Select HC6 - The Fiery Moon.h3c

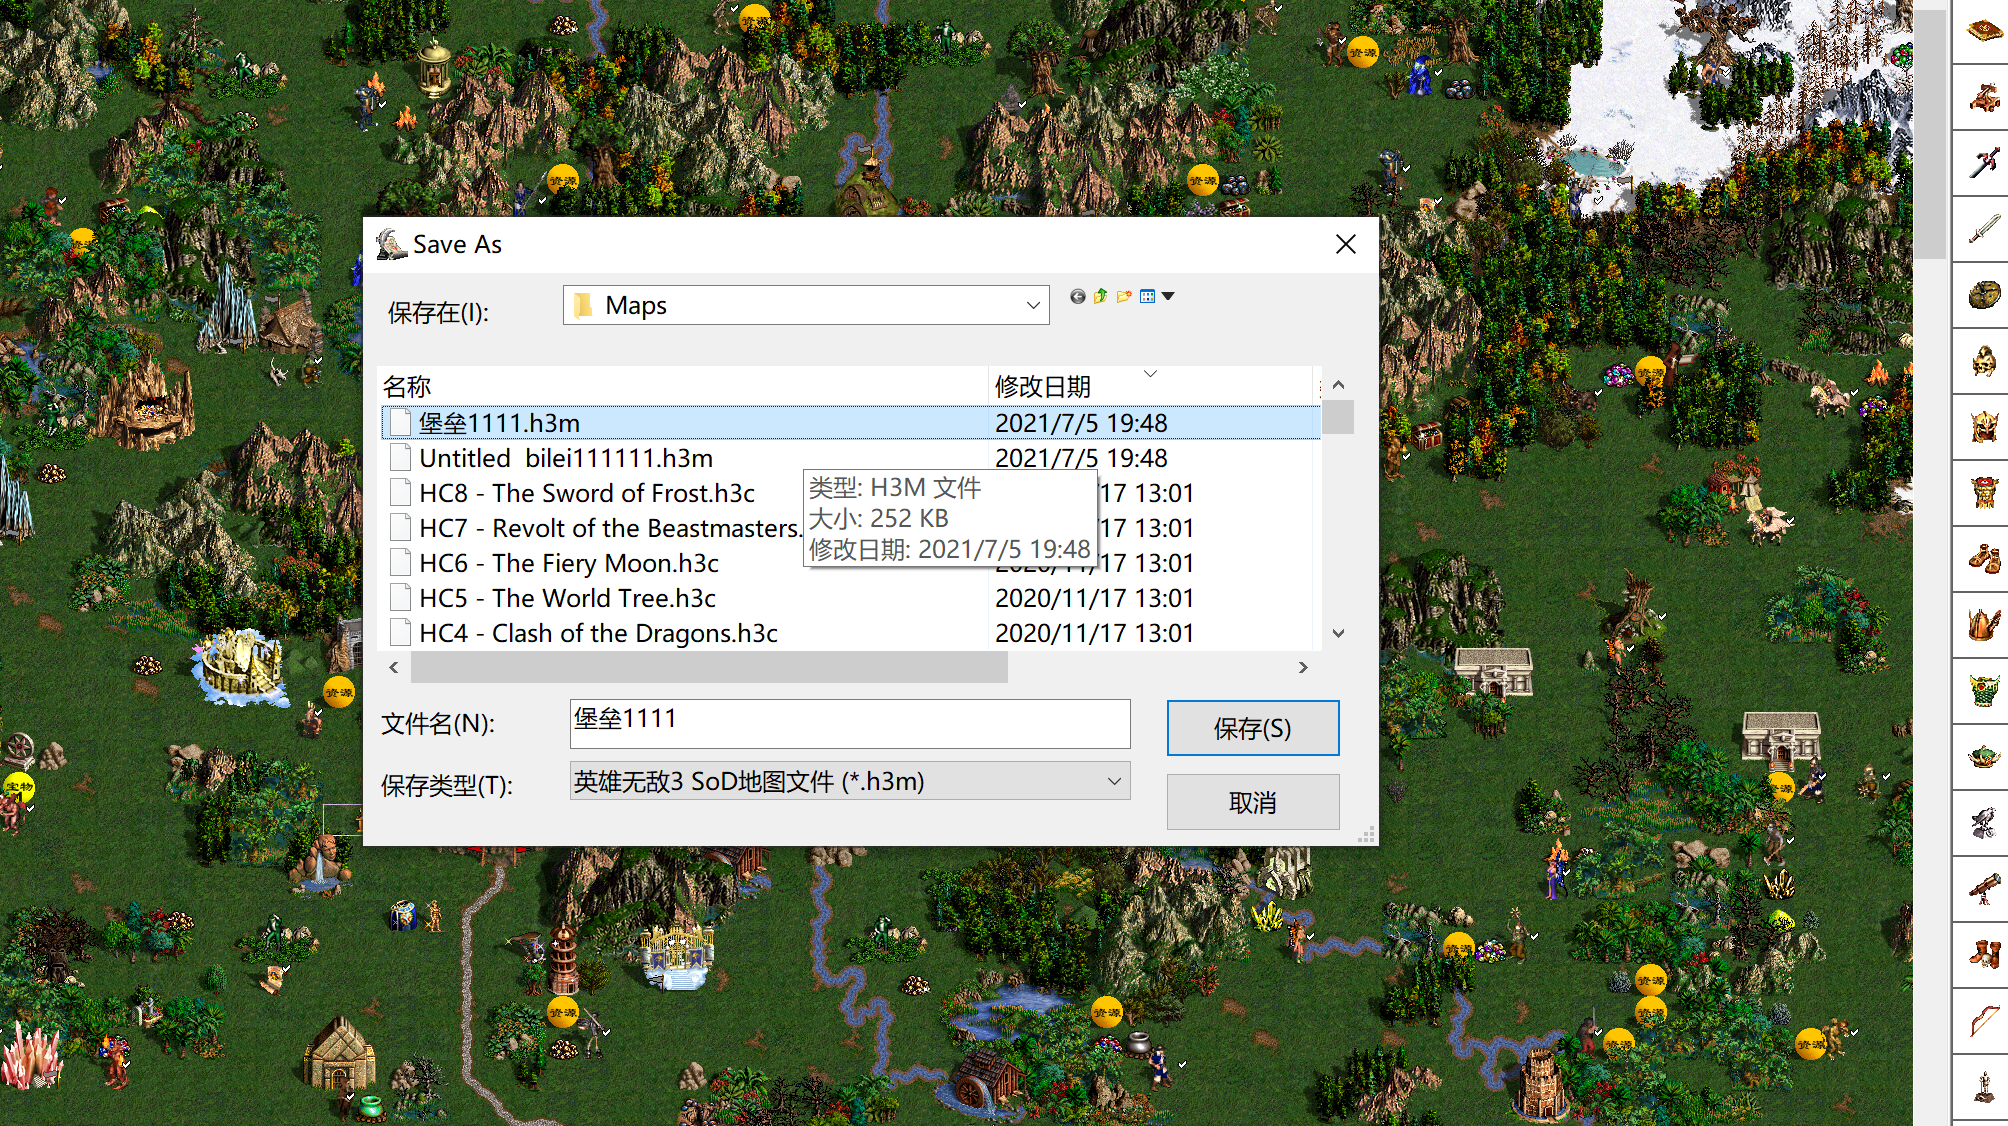click(x=569, y=563)
